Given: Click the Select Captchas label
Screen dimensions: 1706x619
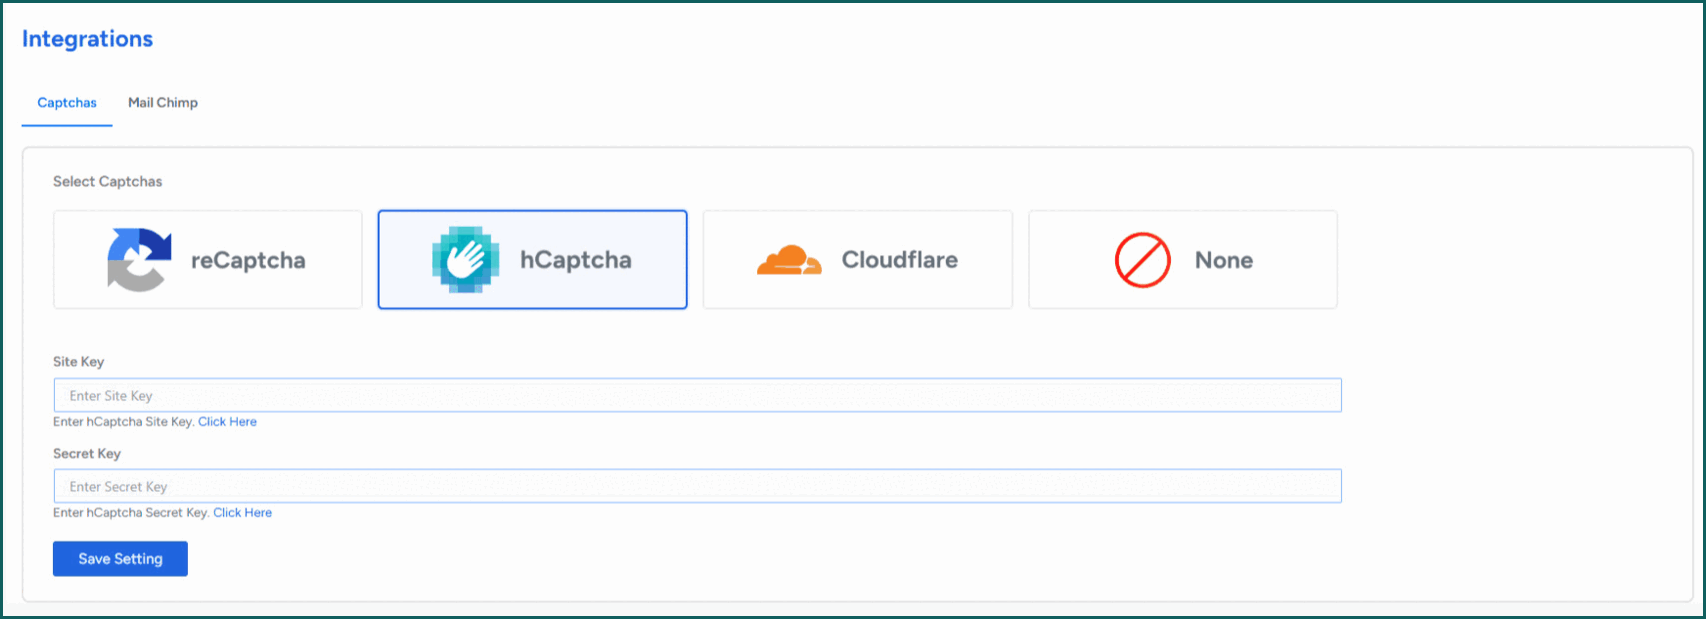Looking at the screenshot, I should click(x=107, y=181).
